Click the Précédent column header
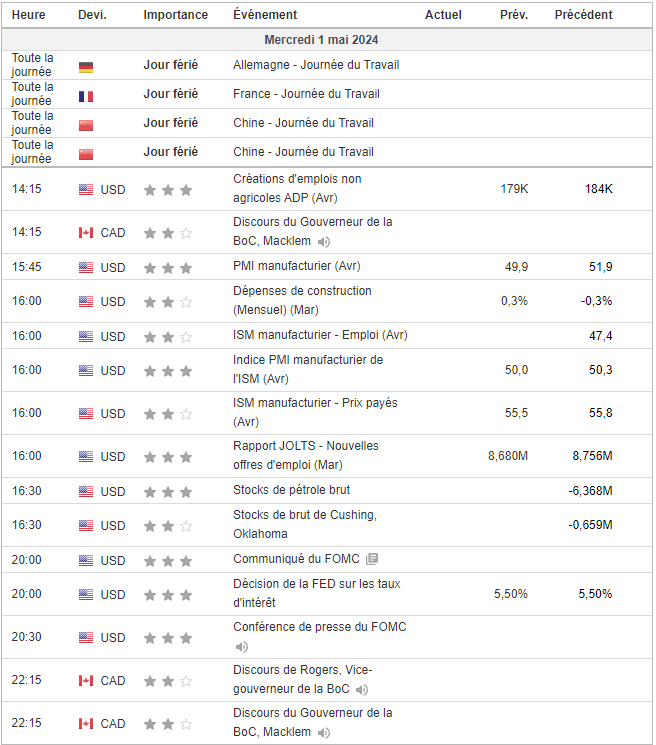 point(583,15)
